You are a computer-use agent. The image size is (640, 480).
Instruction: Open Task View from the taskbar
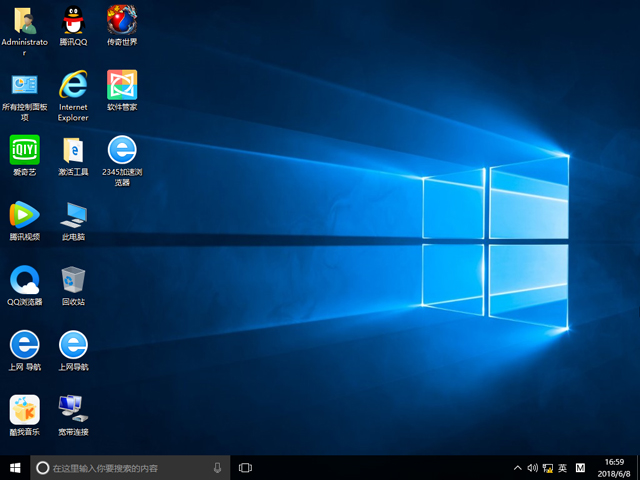click(x=245, y=467)
